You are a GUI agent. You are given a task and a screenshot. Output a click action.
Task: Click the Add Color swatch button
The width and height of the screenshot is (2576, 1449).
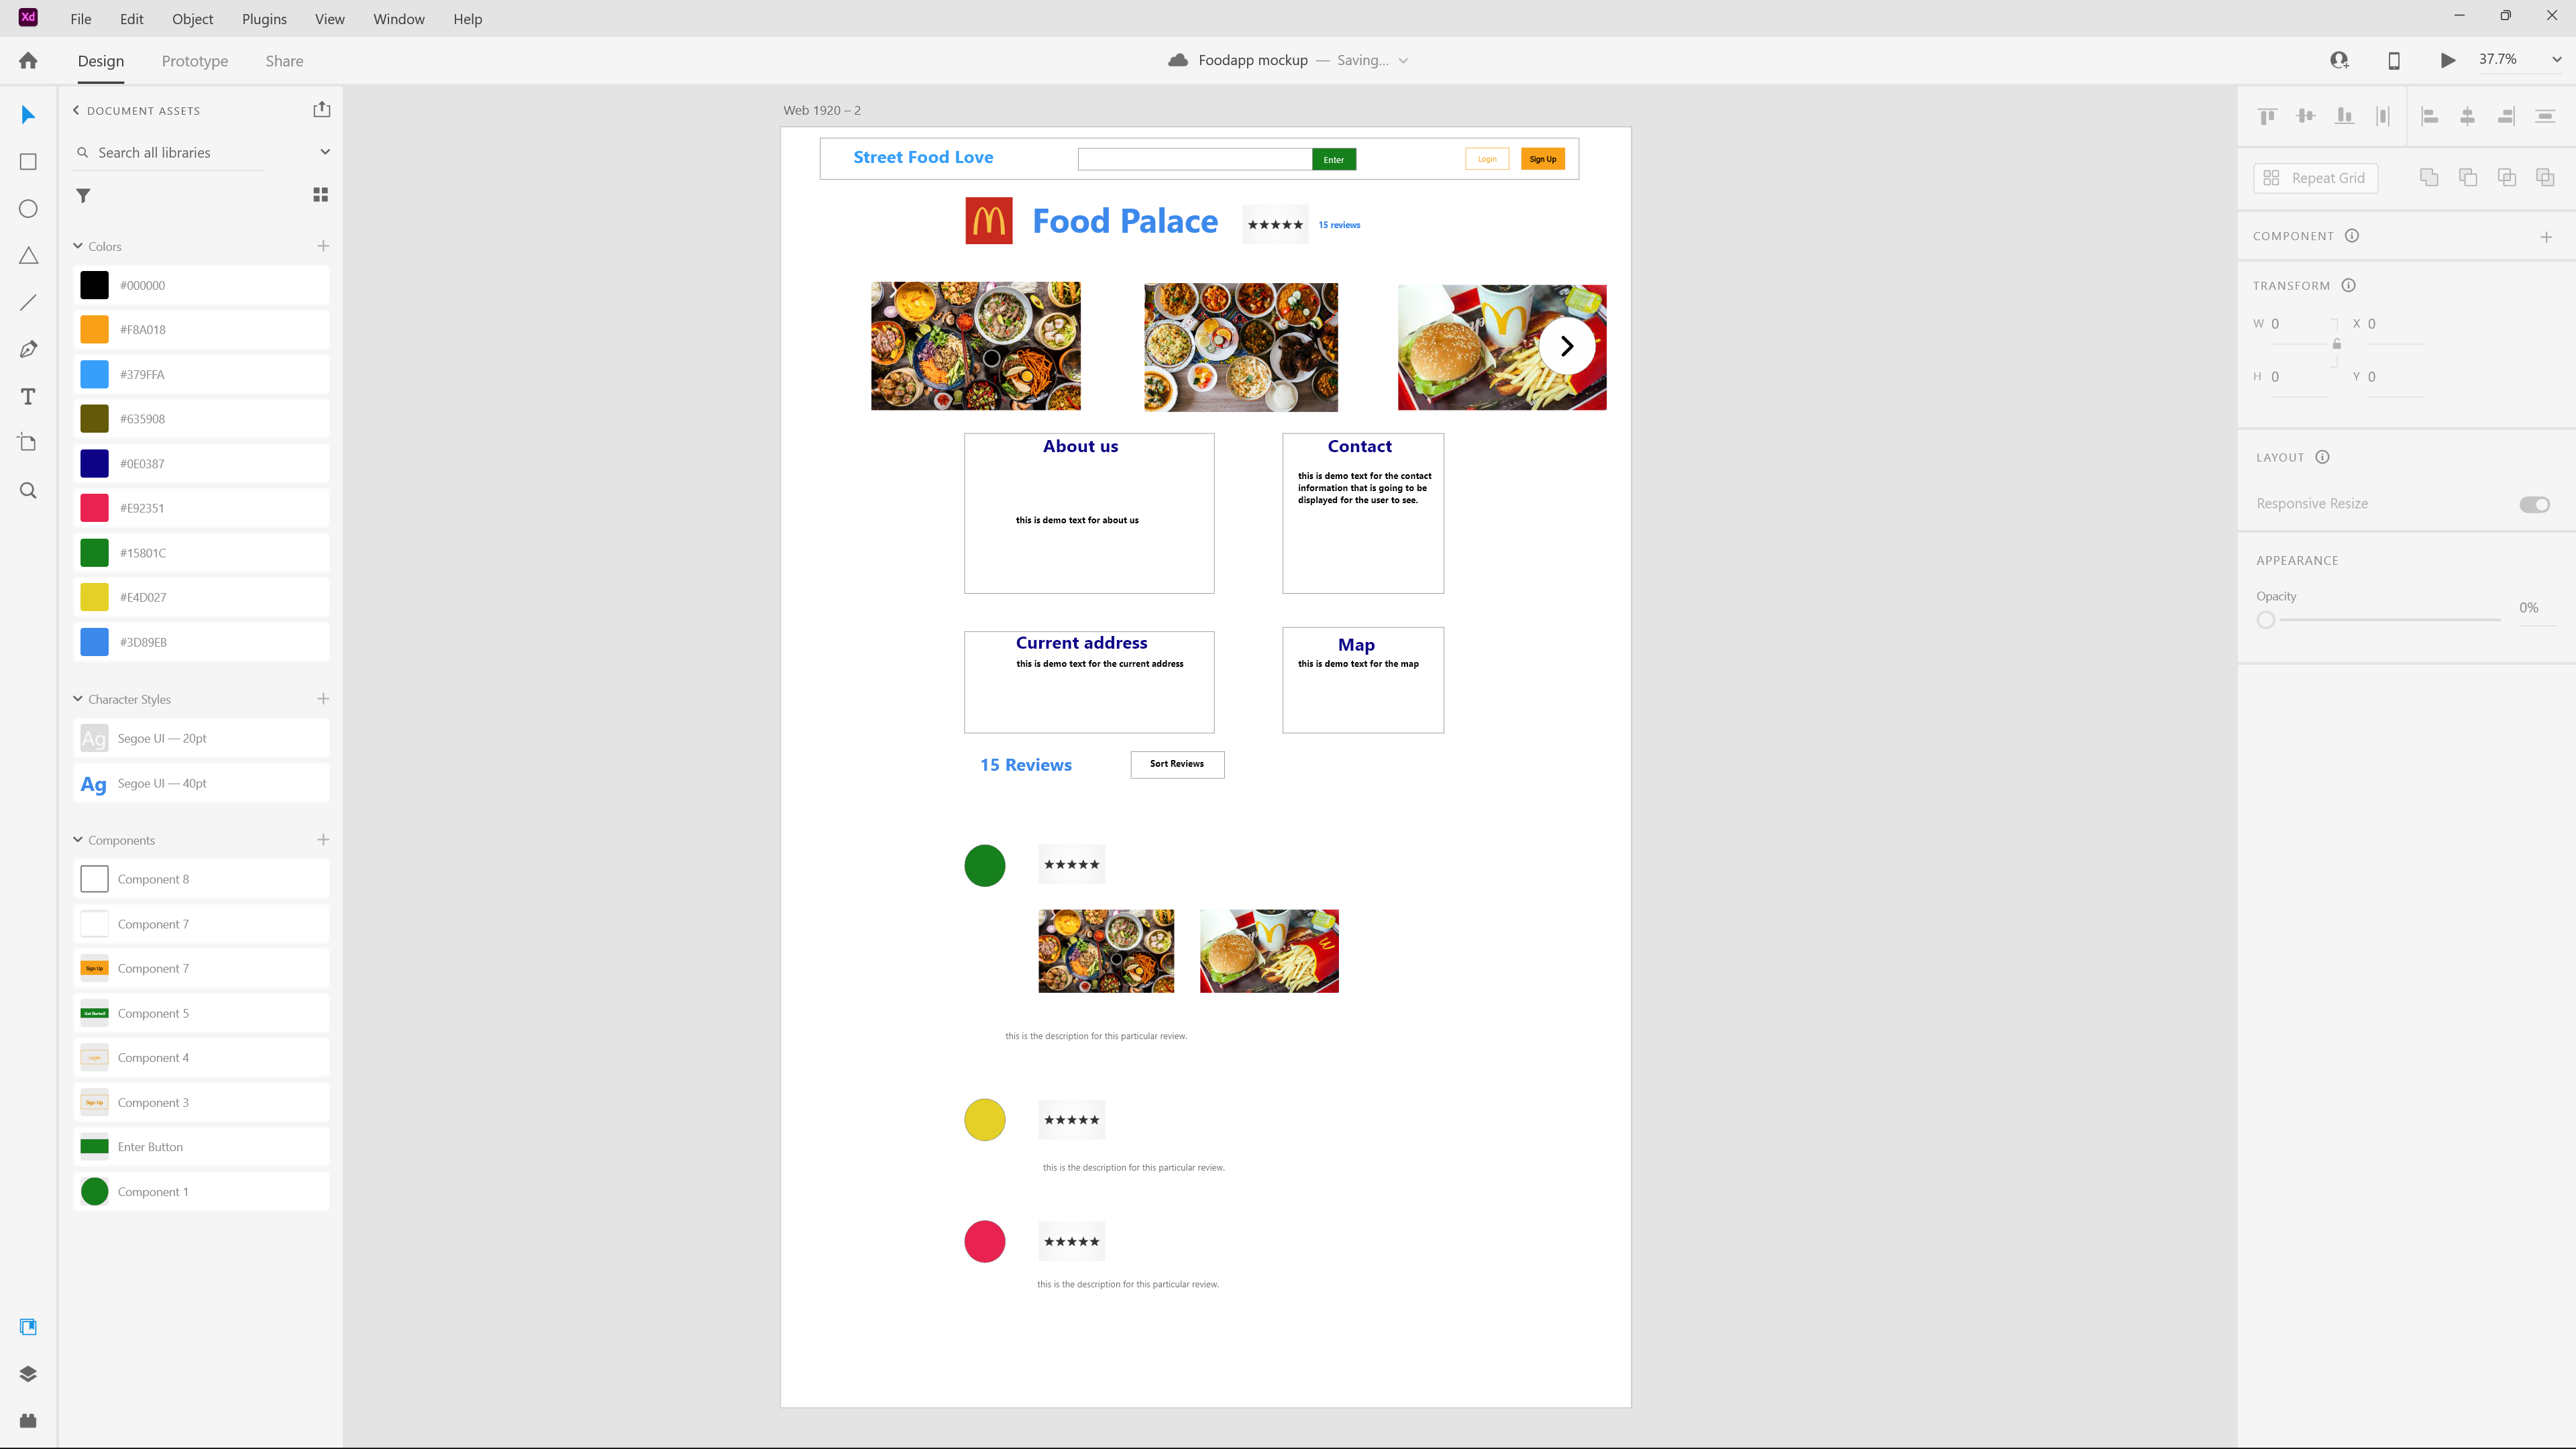point(324,246)
